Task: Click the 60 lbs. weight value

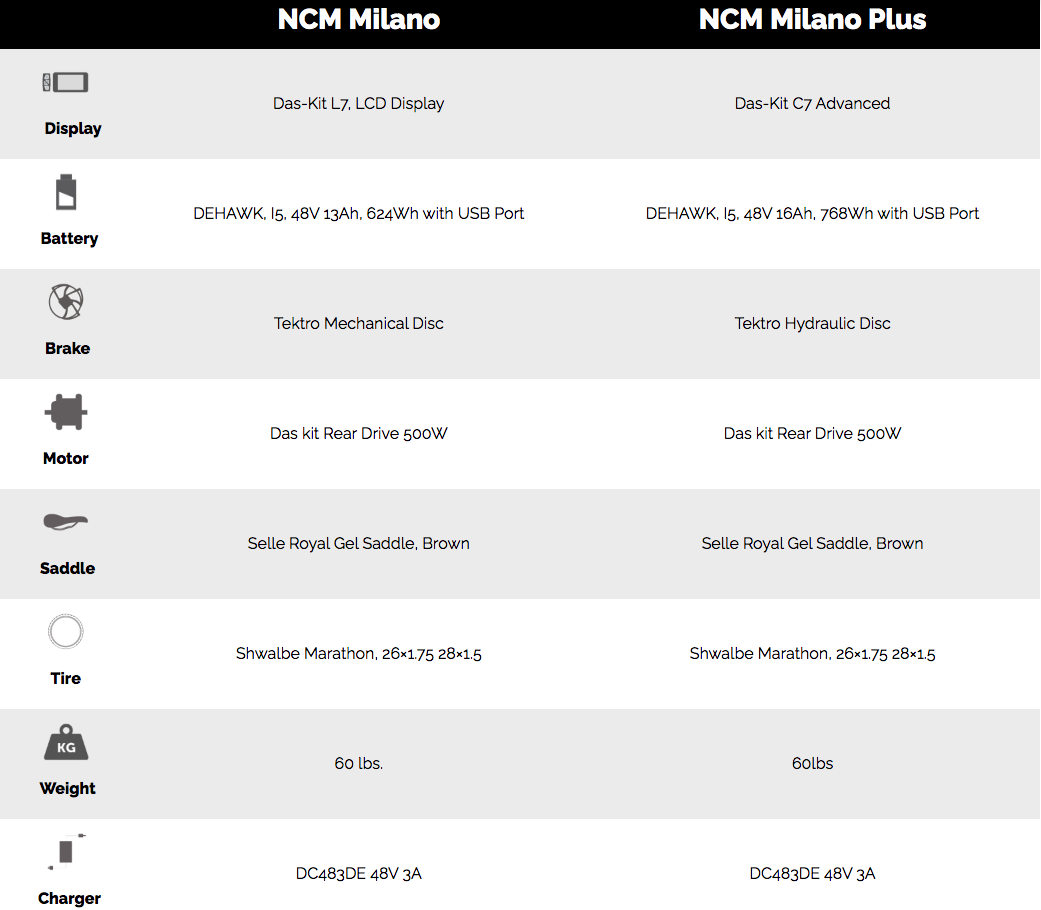Action: (x=358, y=763)
